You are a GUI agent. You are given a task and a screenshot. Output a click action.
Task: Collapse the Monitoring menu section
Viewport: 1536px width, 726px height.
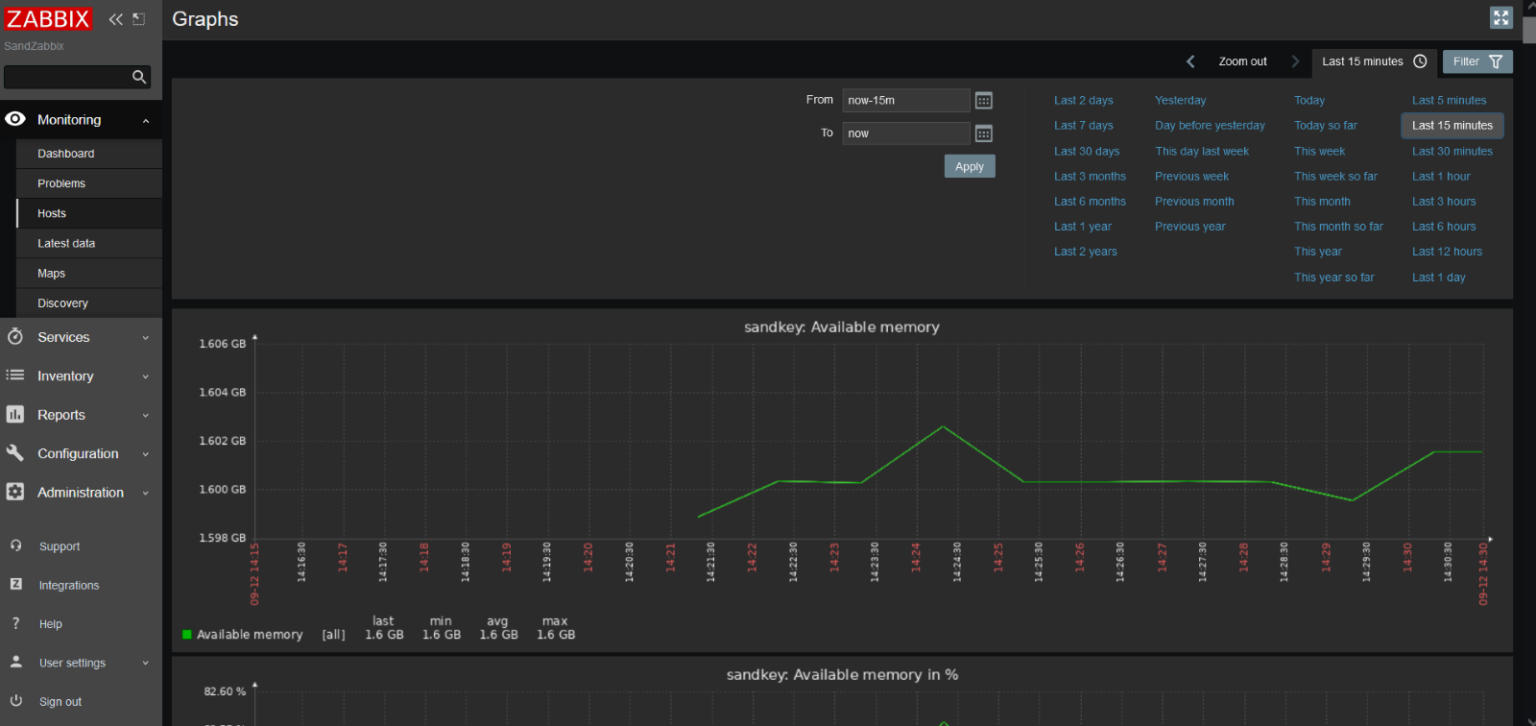tap(80, 120)
